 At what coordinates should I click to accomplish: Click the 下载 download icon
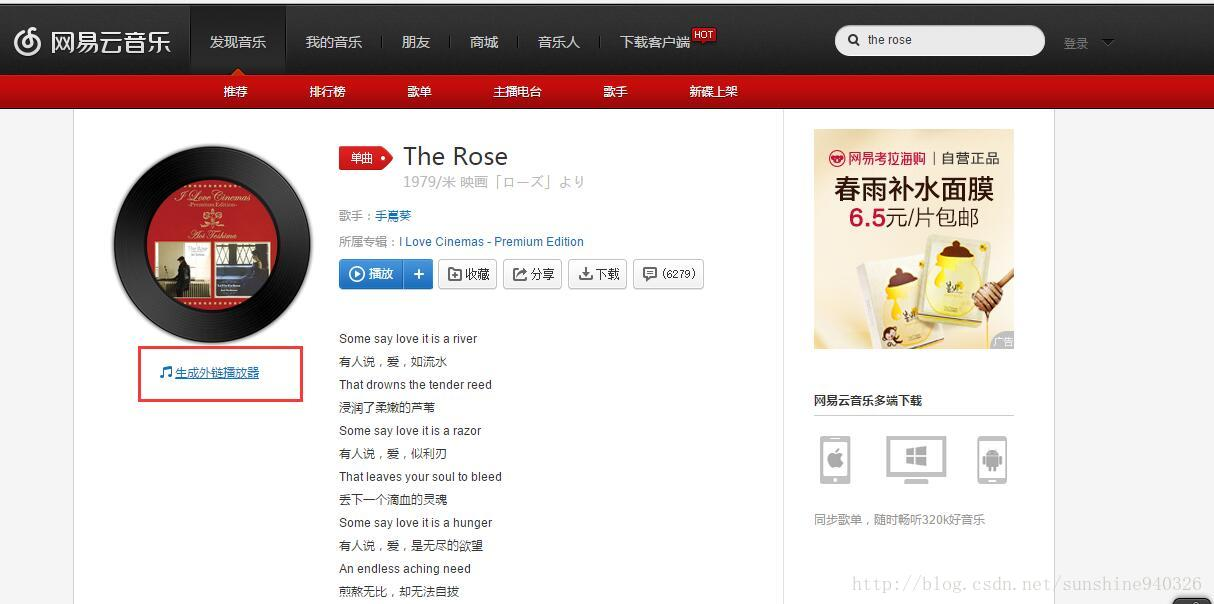coord(597,273)
